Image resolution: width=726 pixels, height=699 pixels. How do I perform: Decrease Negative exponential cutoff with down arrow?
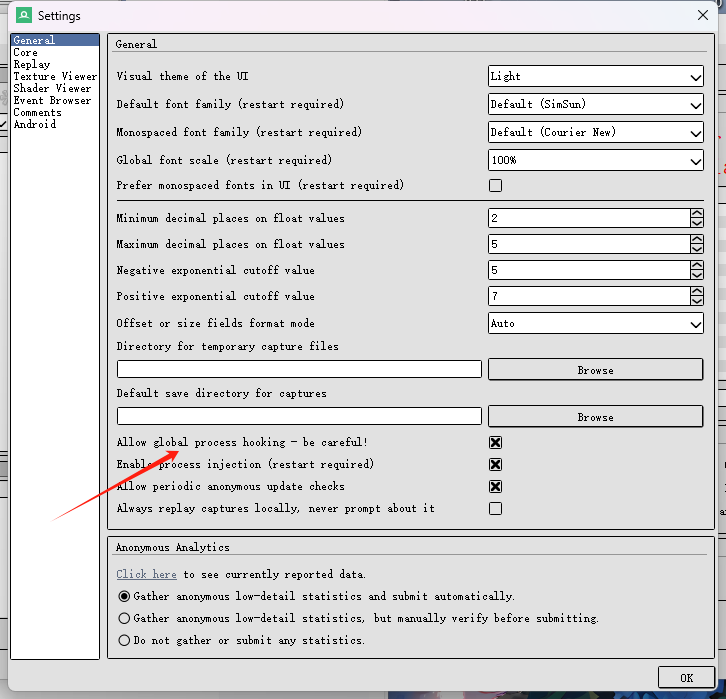point(697,275)
